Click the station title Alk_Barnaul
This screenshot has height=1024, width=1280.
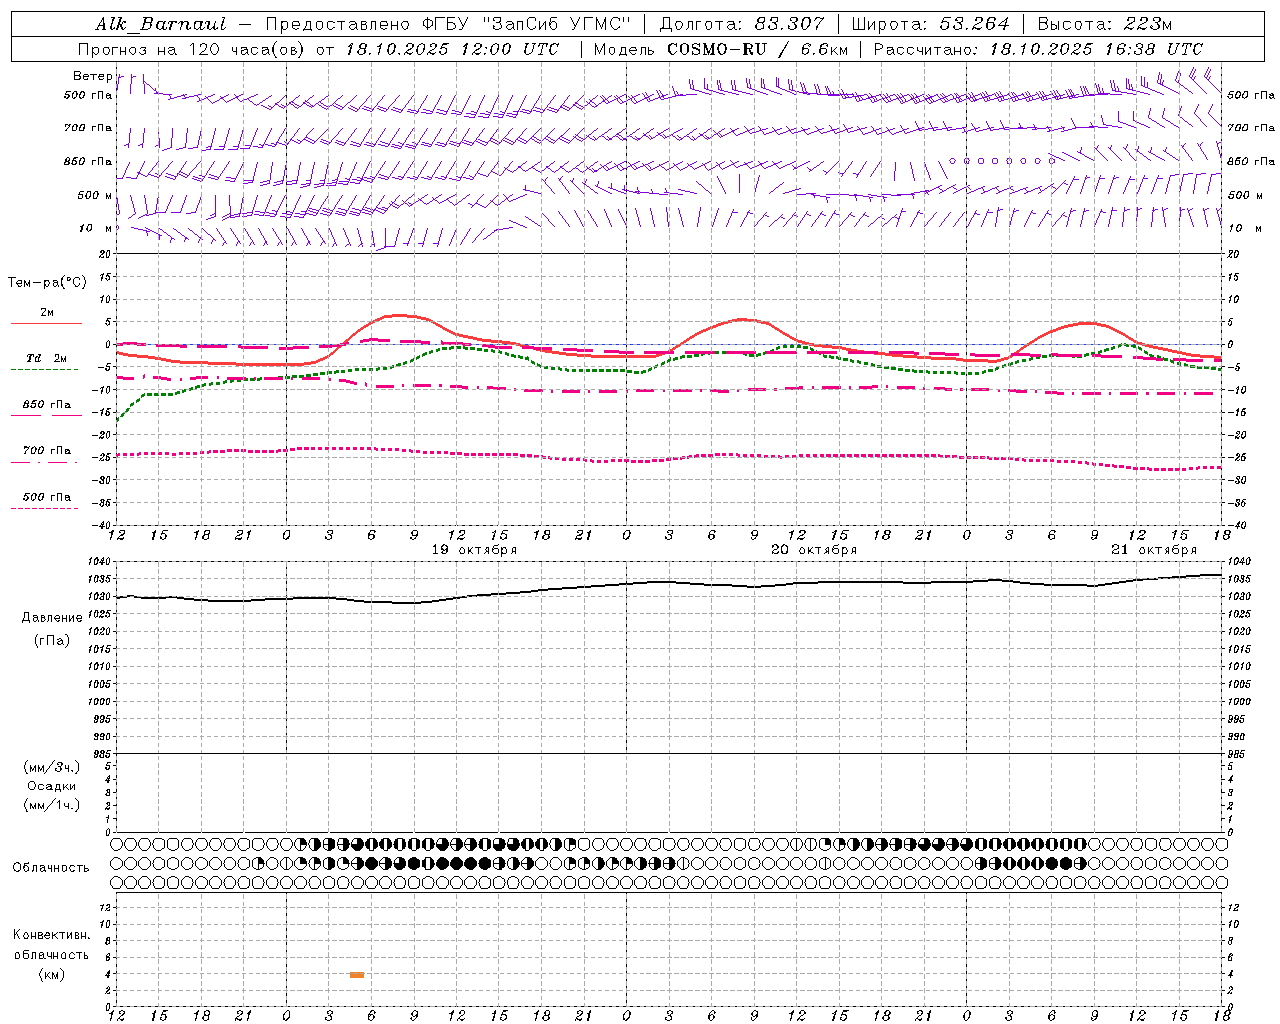pos(161,24)
